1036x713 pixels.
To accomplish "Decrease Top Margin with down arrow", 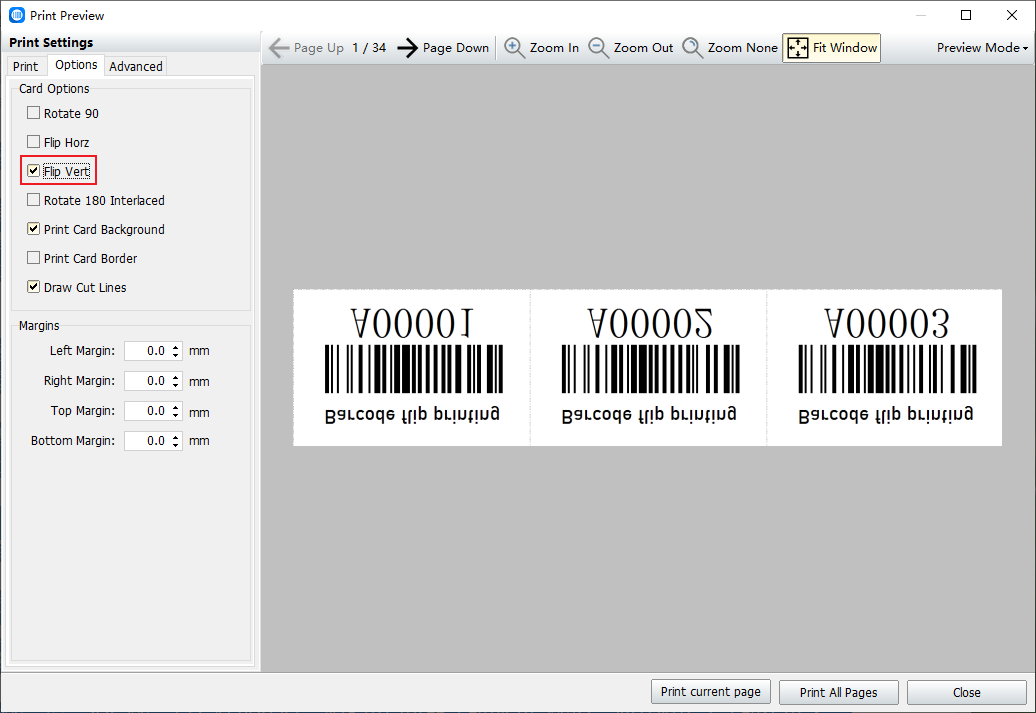I will pyautogui.click(x=176, y=416).
